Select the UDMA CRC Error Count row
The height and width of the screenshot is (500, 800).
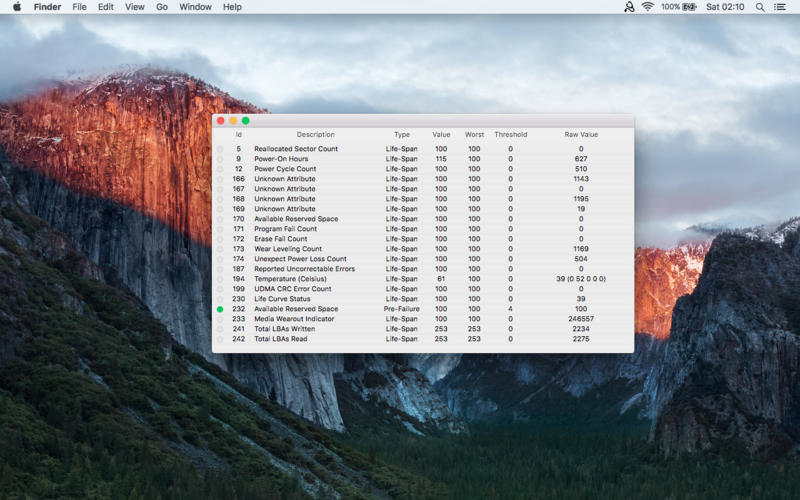(423, 289)
